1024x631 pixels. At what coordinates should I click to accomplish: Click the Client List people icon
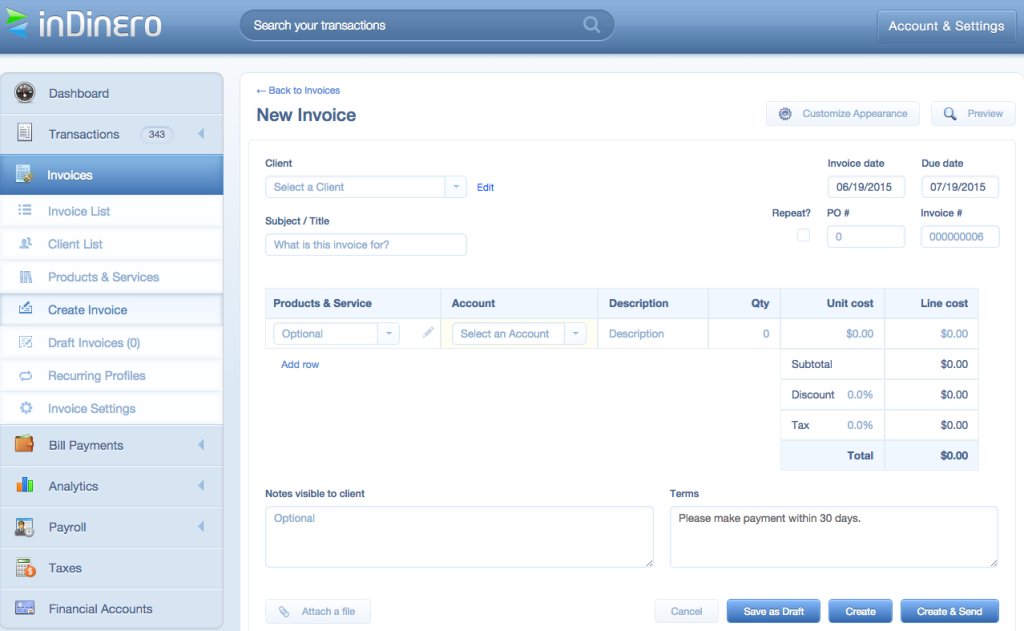coord(25,244)
